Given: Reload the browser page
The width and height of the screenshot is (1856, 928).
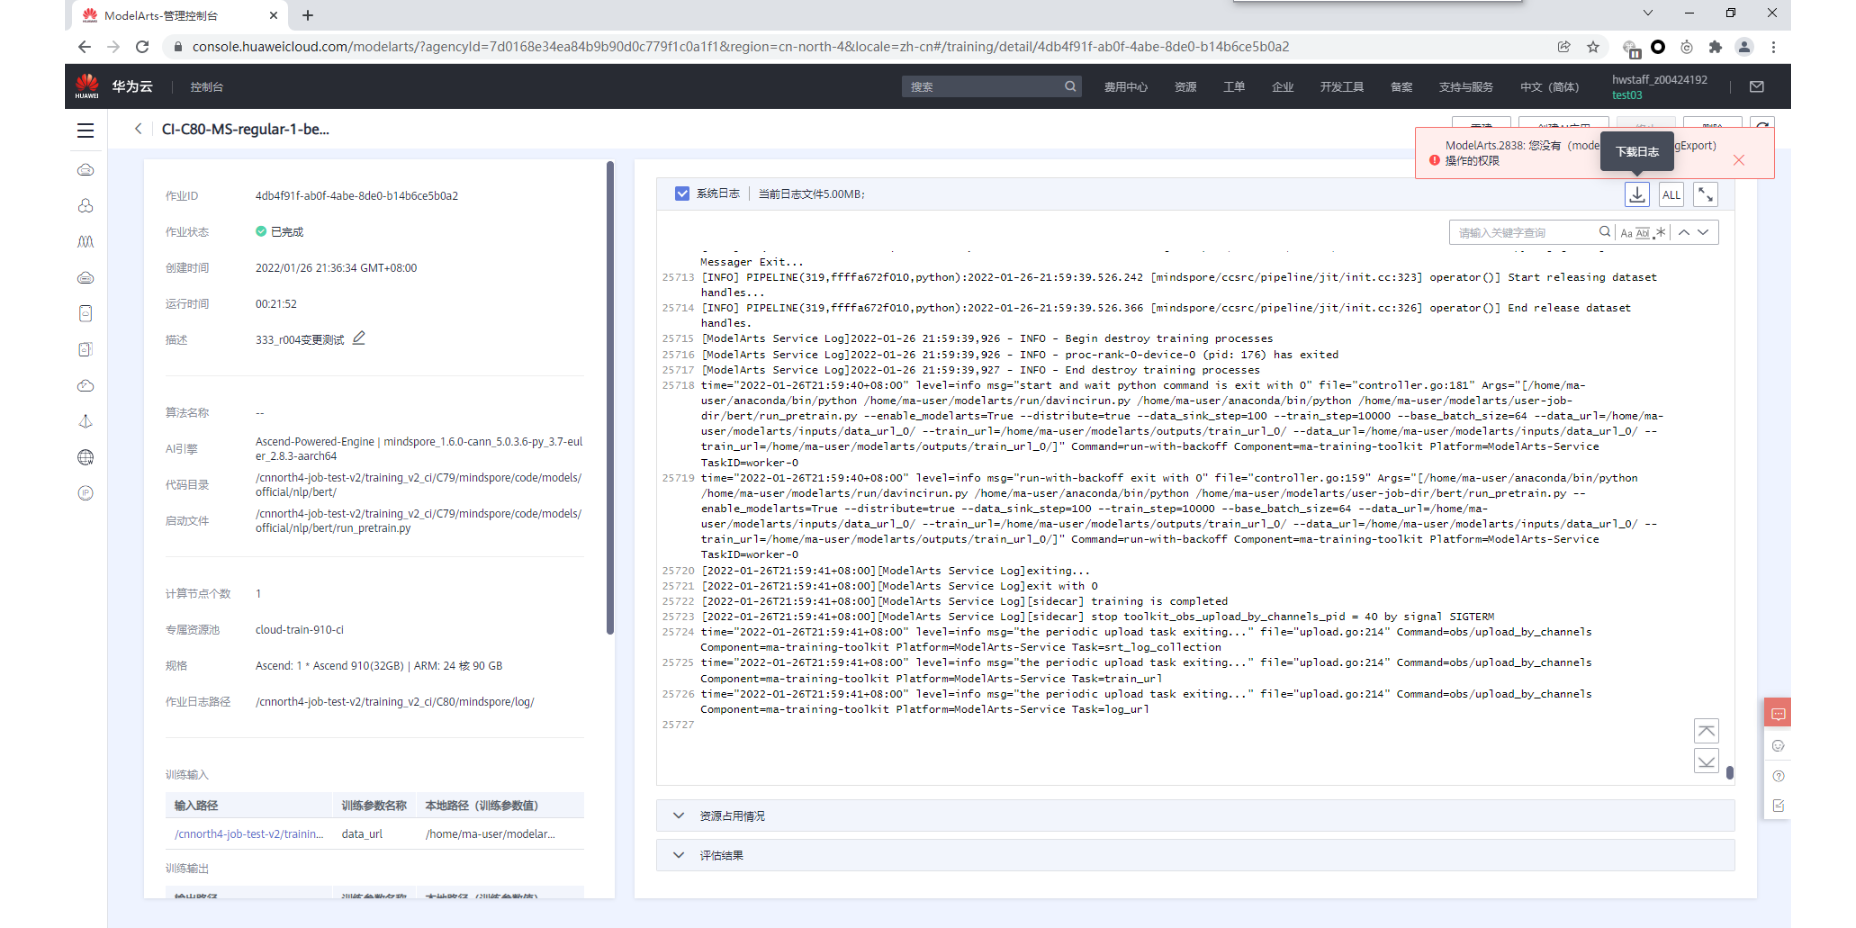Looking at the screenshot, I should tap(142, 46).
